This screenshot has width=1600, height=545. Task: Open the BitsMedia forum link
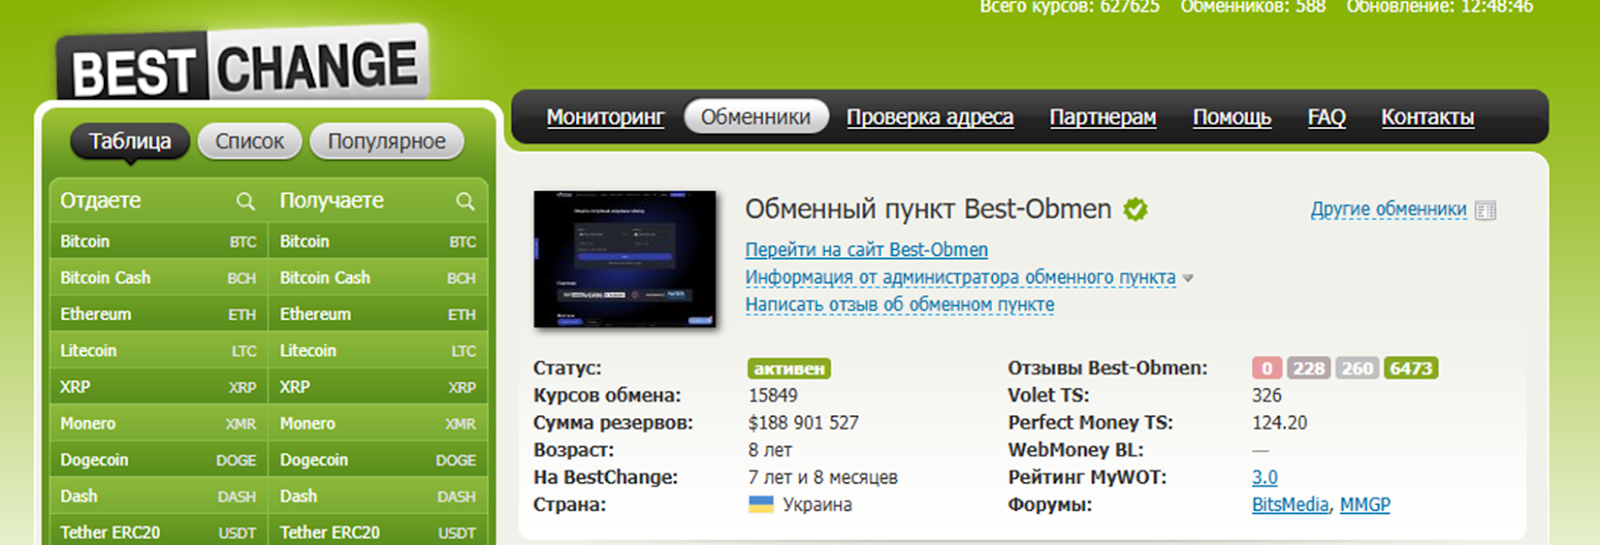pyautogui.click(x=1290, y=504)
